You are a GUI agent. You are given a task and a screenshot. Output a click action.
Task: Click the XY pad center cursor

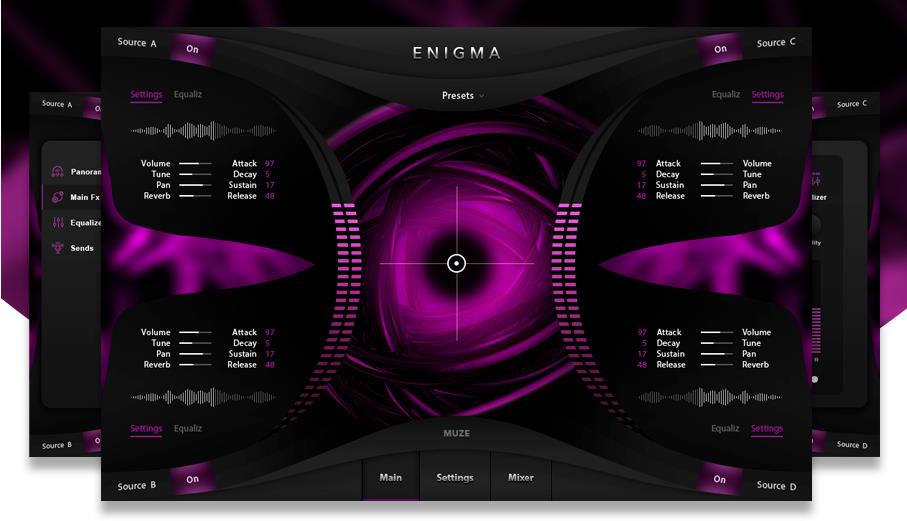(456, 264)
